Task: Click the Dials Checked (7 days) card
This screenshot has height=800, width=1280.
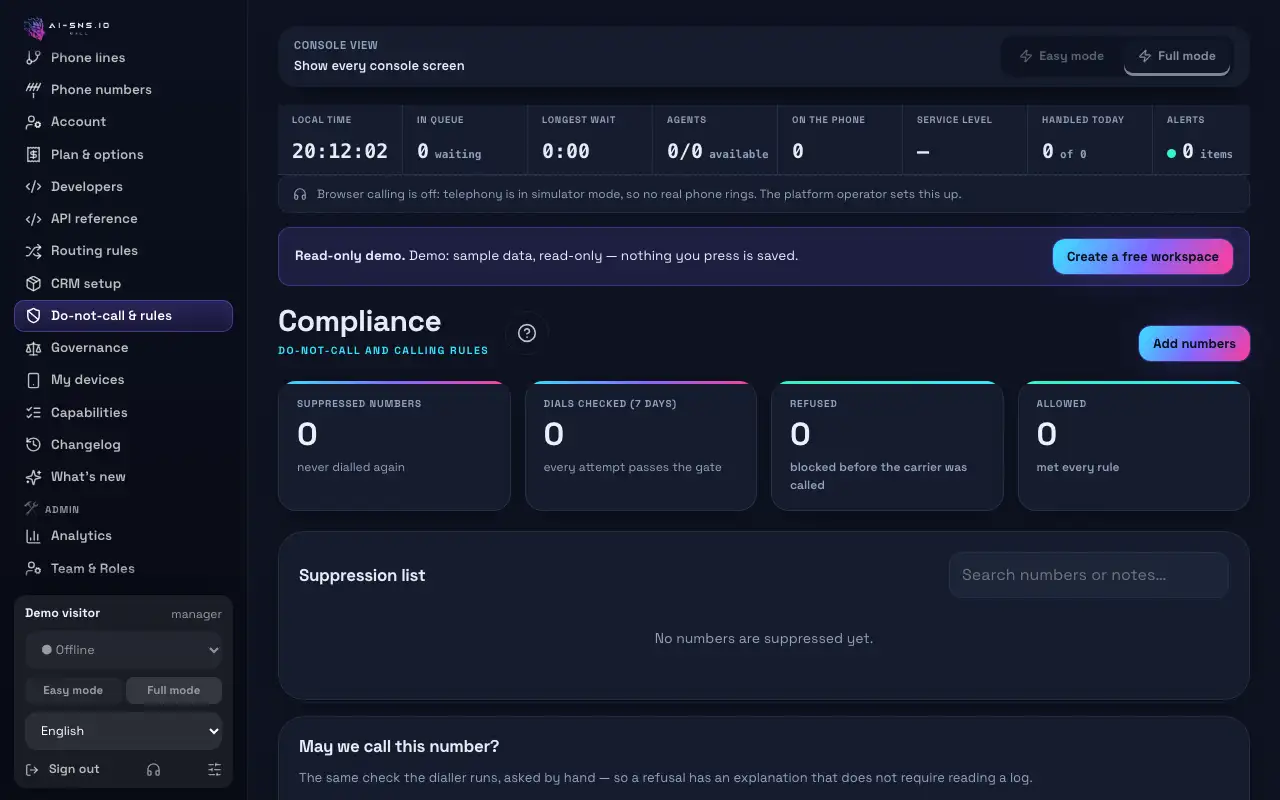Action: coord(641,446)
